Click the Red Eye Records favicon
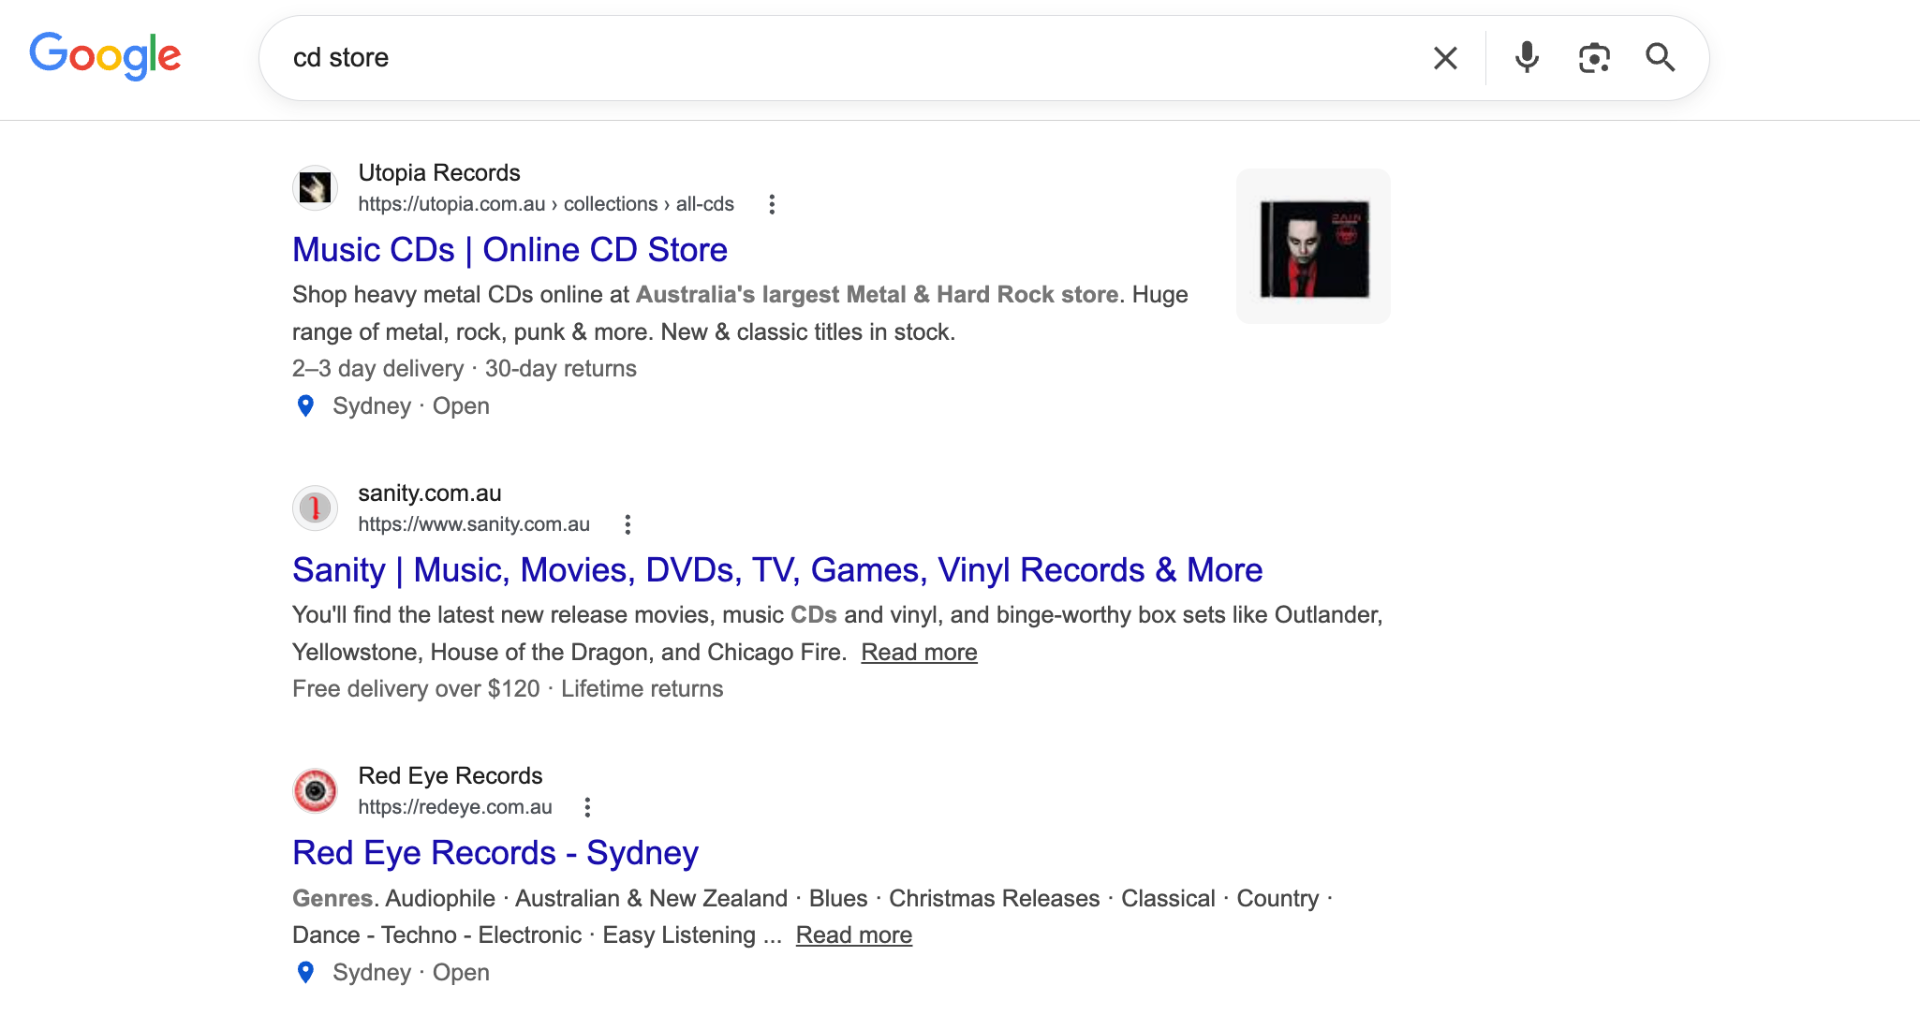 coord(315,791)
